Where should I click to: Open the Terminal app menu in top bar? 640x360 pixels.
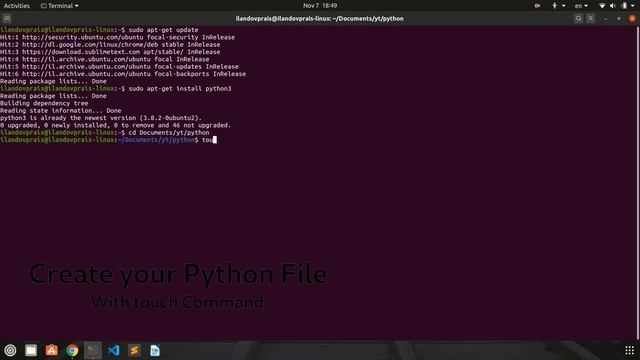(60, 6)
